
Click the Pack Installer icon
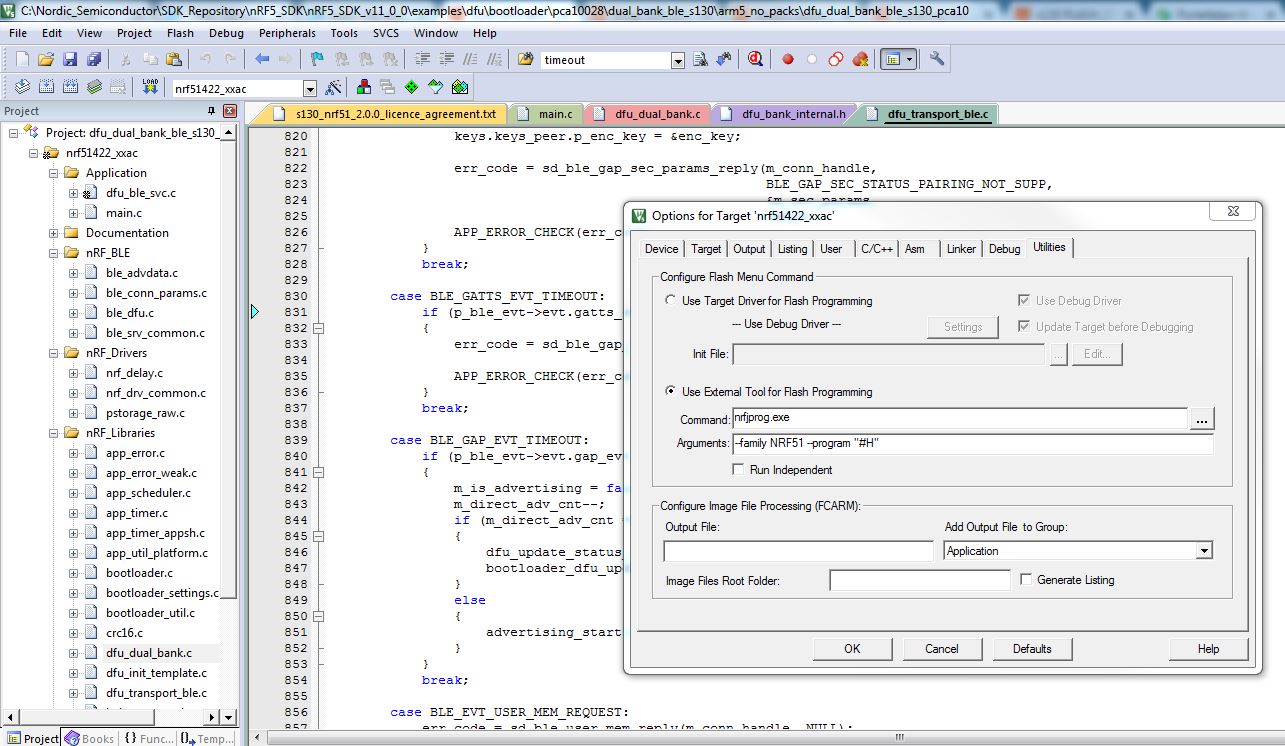click(x=459, y=88)
